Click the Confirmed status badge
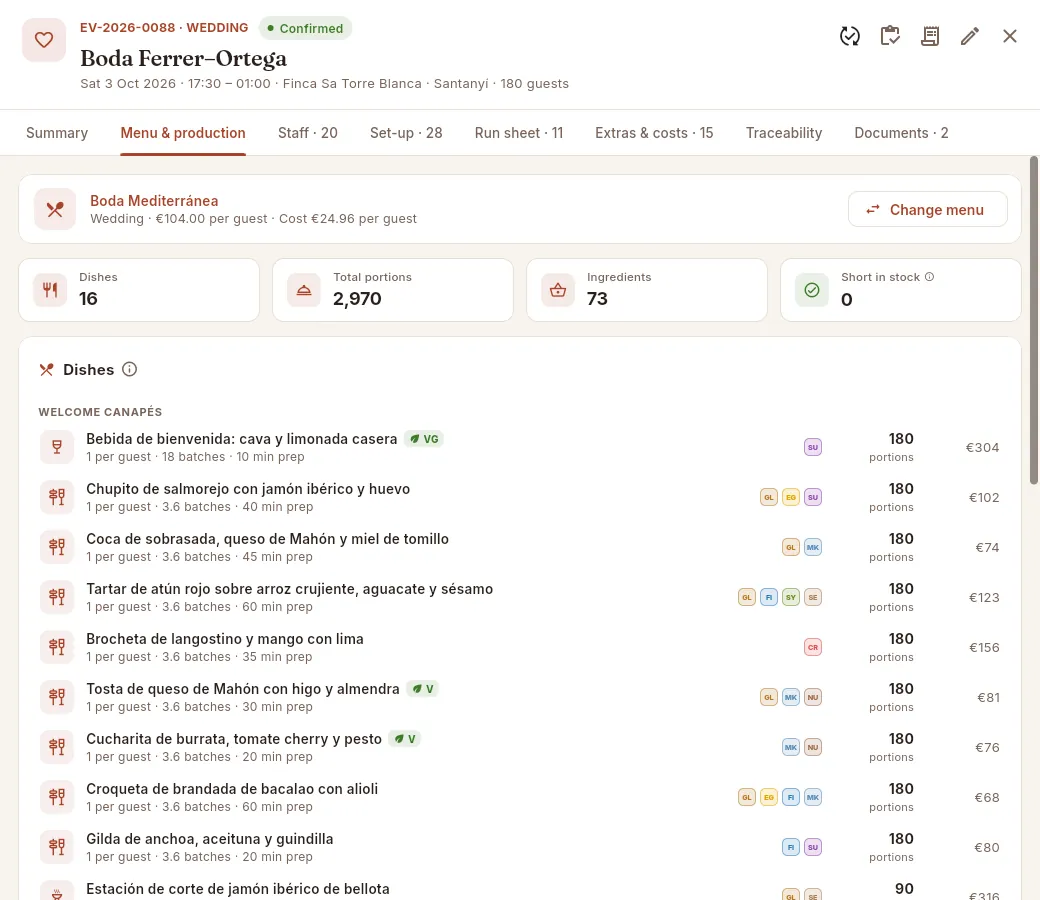This screenshot has width=1040, height=900. 305,29
